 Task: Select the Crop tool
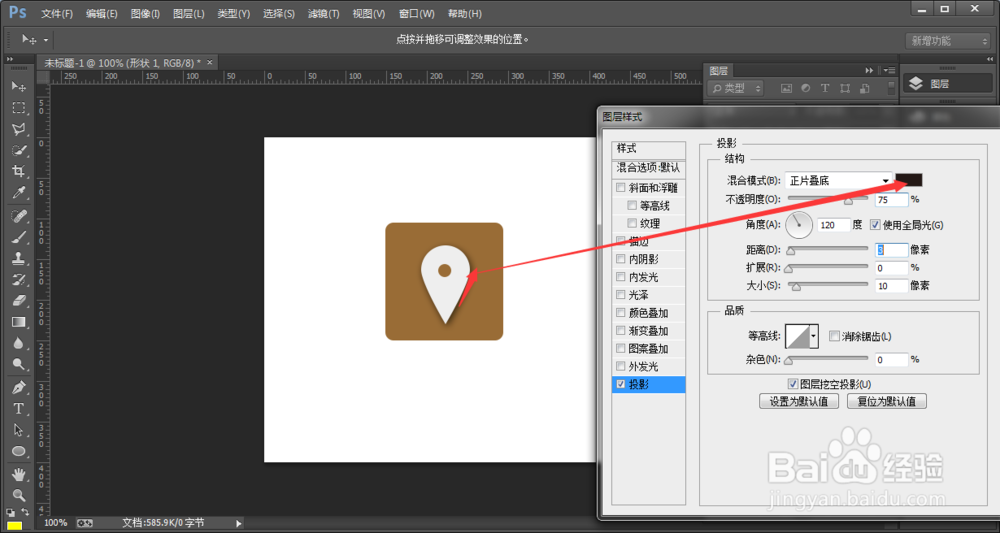tap(18, 171)
